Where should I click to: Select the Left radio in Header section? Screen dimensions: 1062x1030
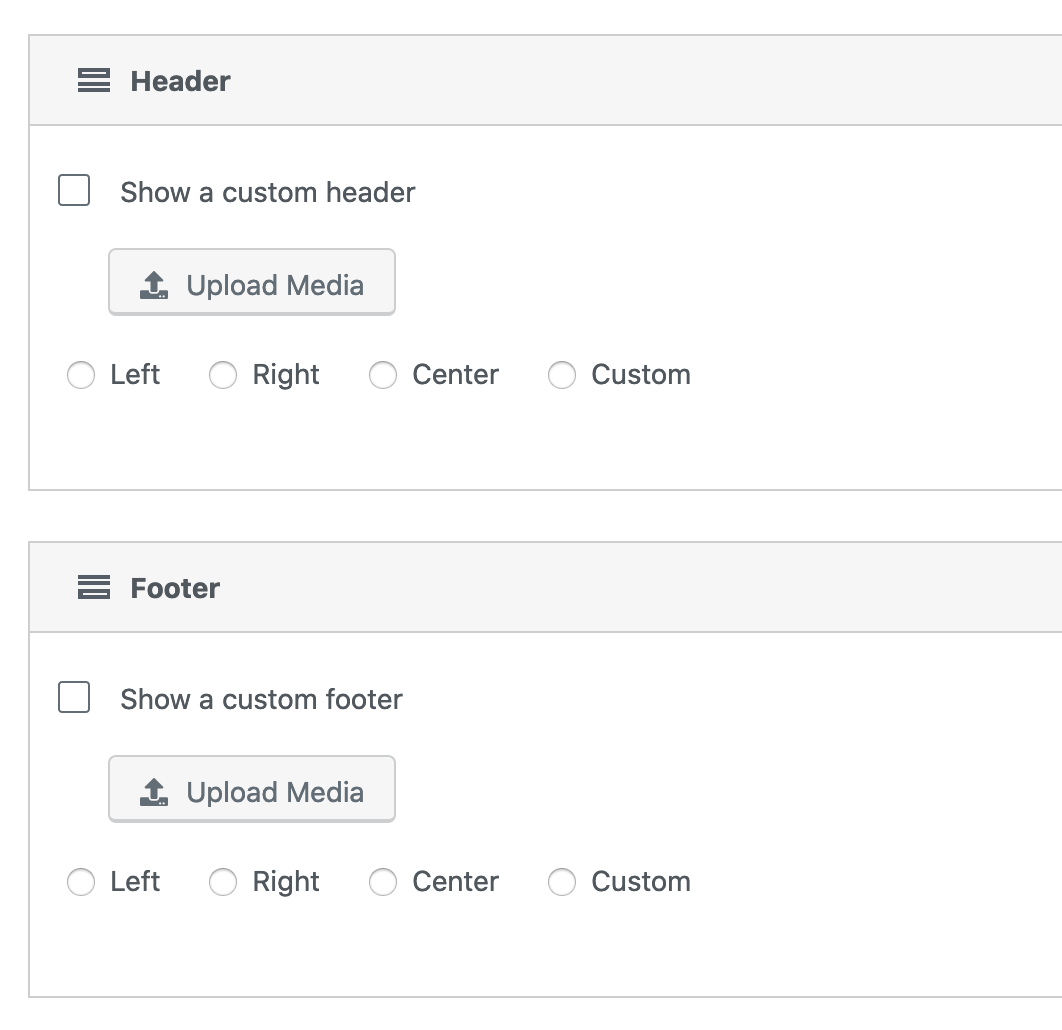click(81, 376)
